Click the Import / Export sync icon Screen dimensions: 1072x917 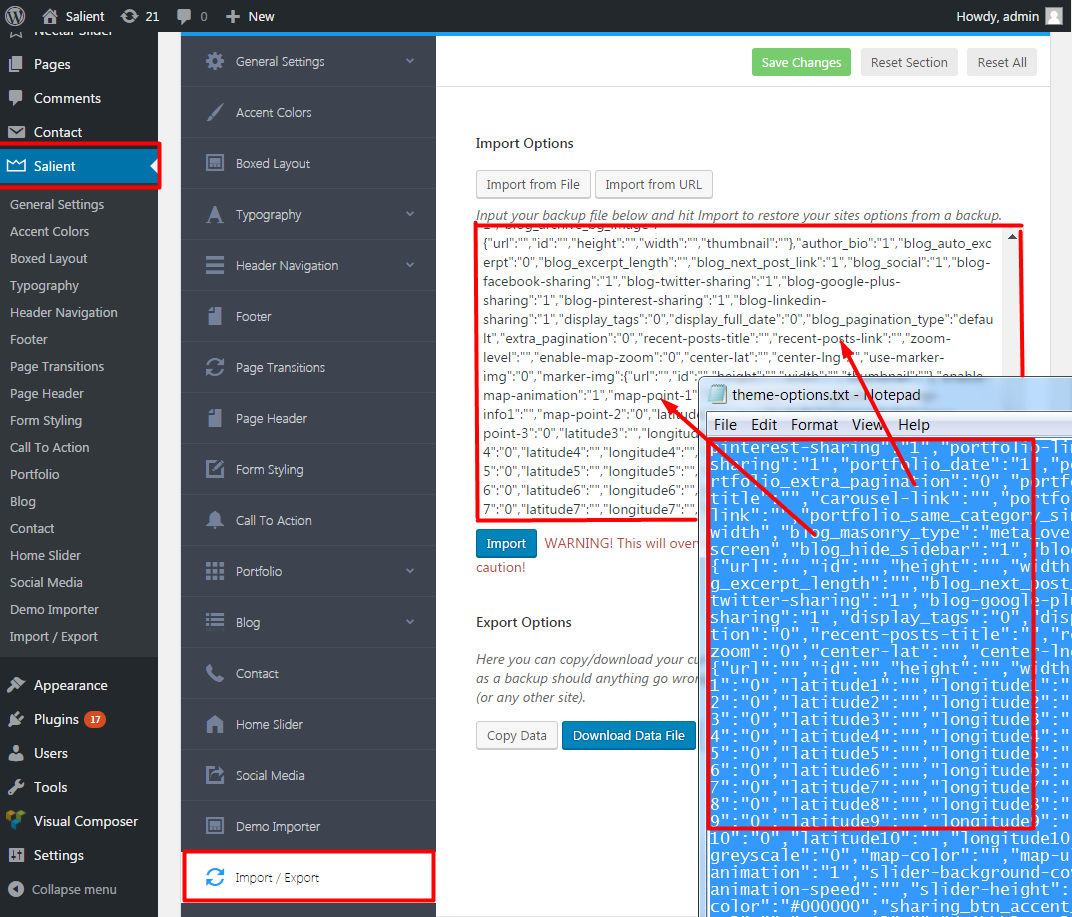215,877
